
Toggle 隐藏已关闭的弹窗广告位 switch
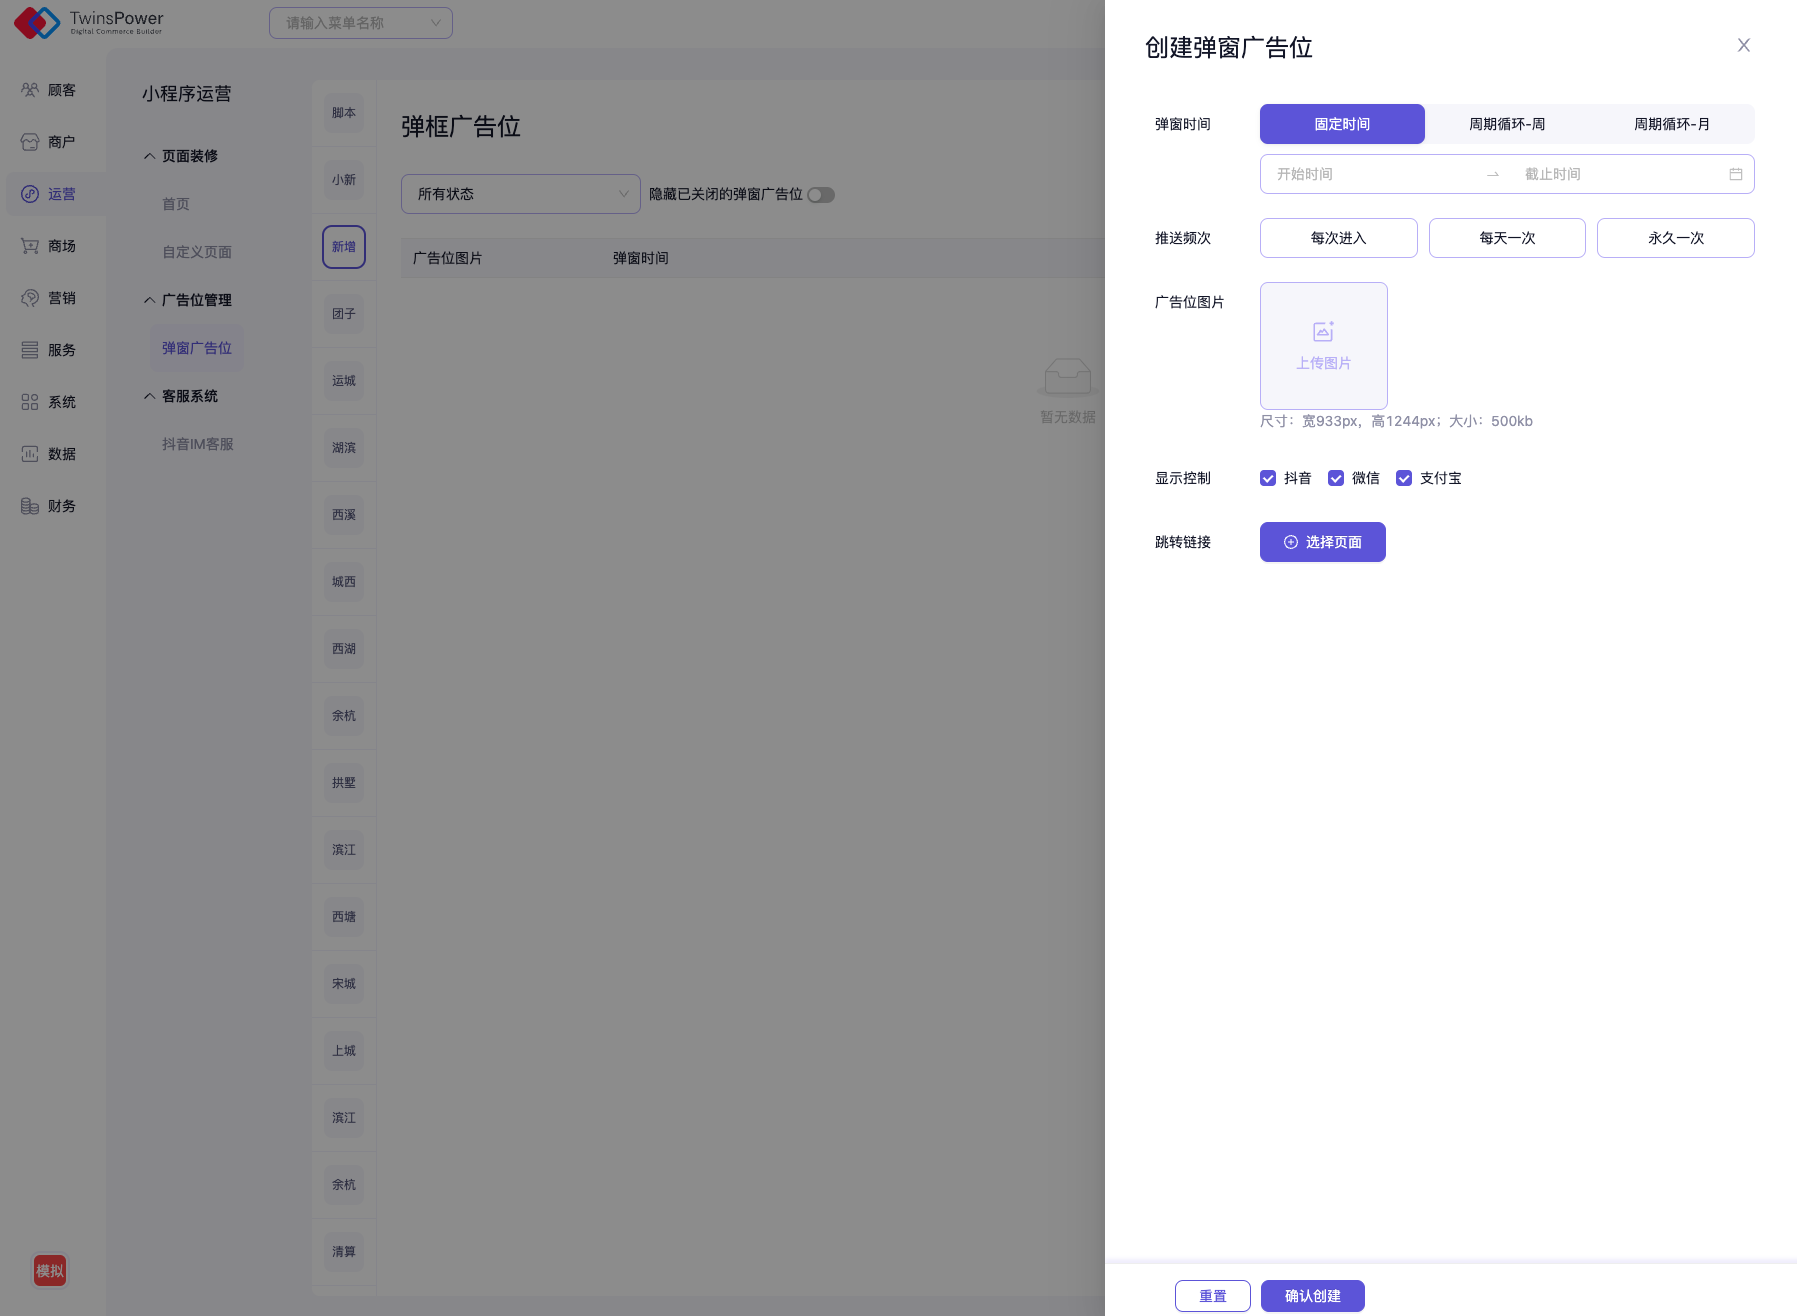tap(821, 195)
